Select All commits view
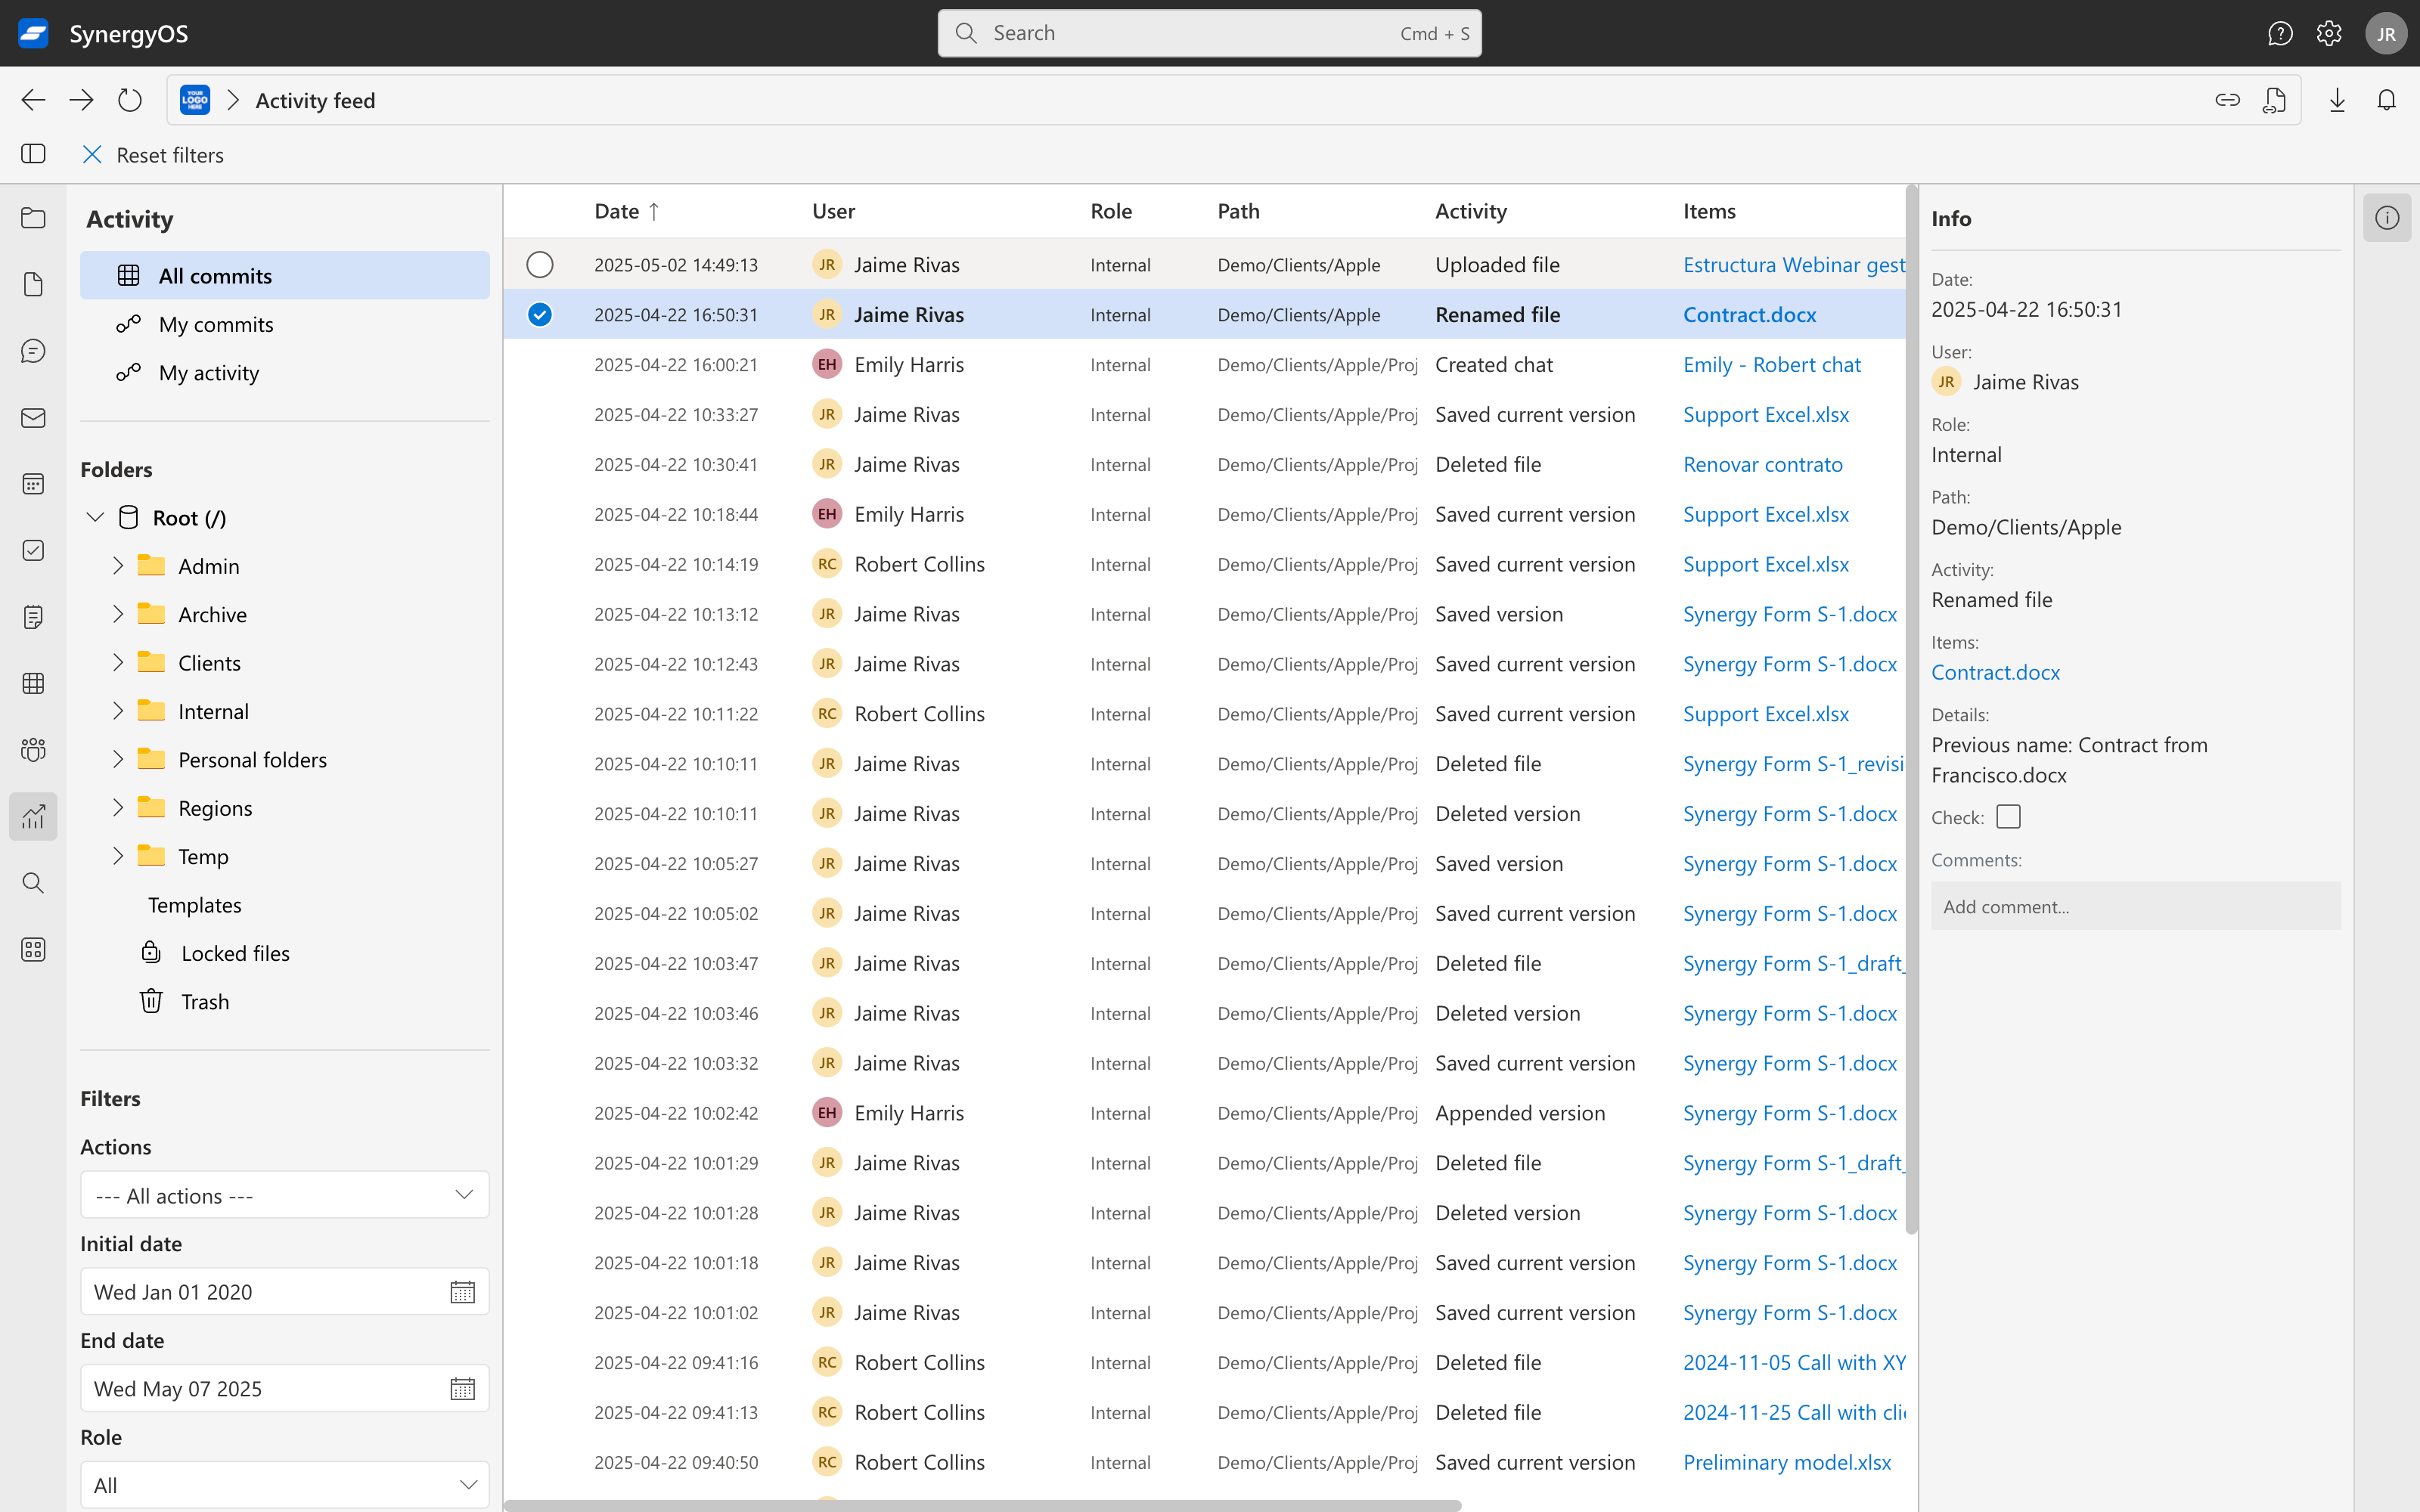The height and width of the screenshot is (1512, 2420). (x=285, y=275)
